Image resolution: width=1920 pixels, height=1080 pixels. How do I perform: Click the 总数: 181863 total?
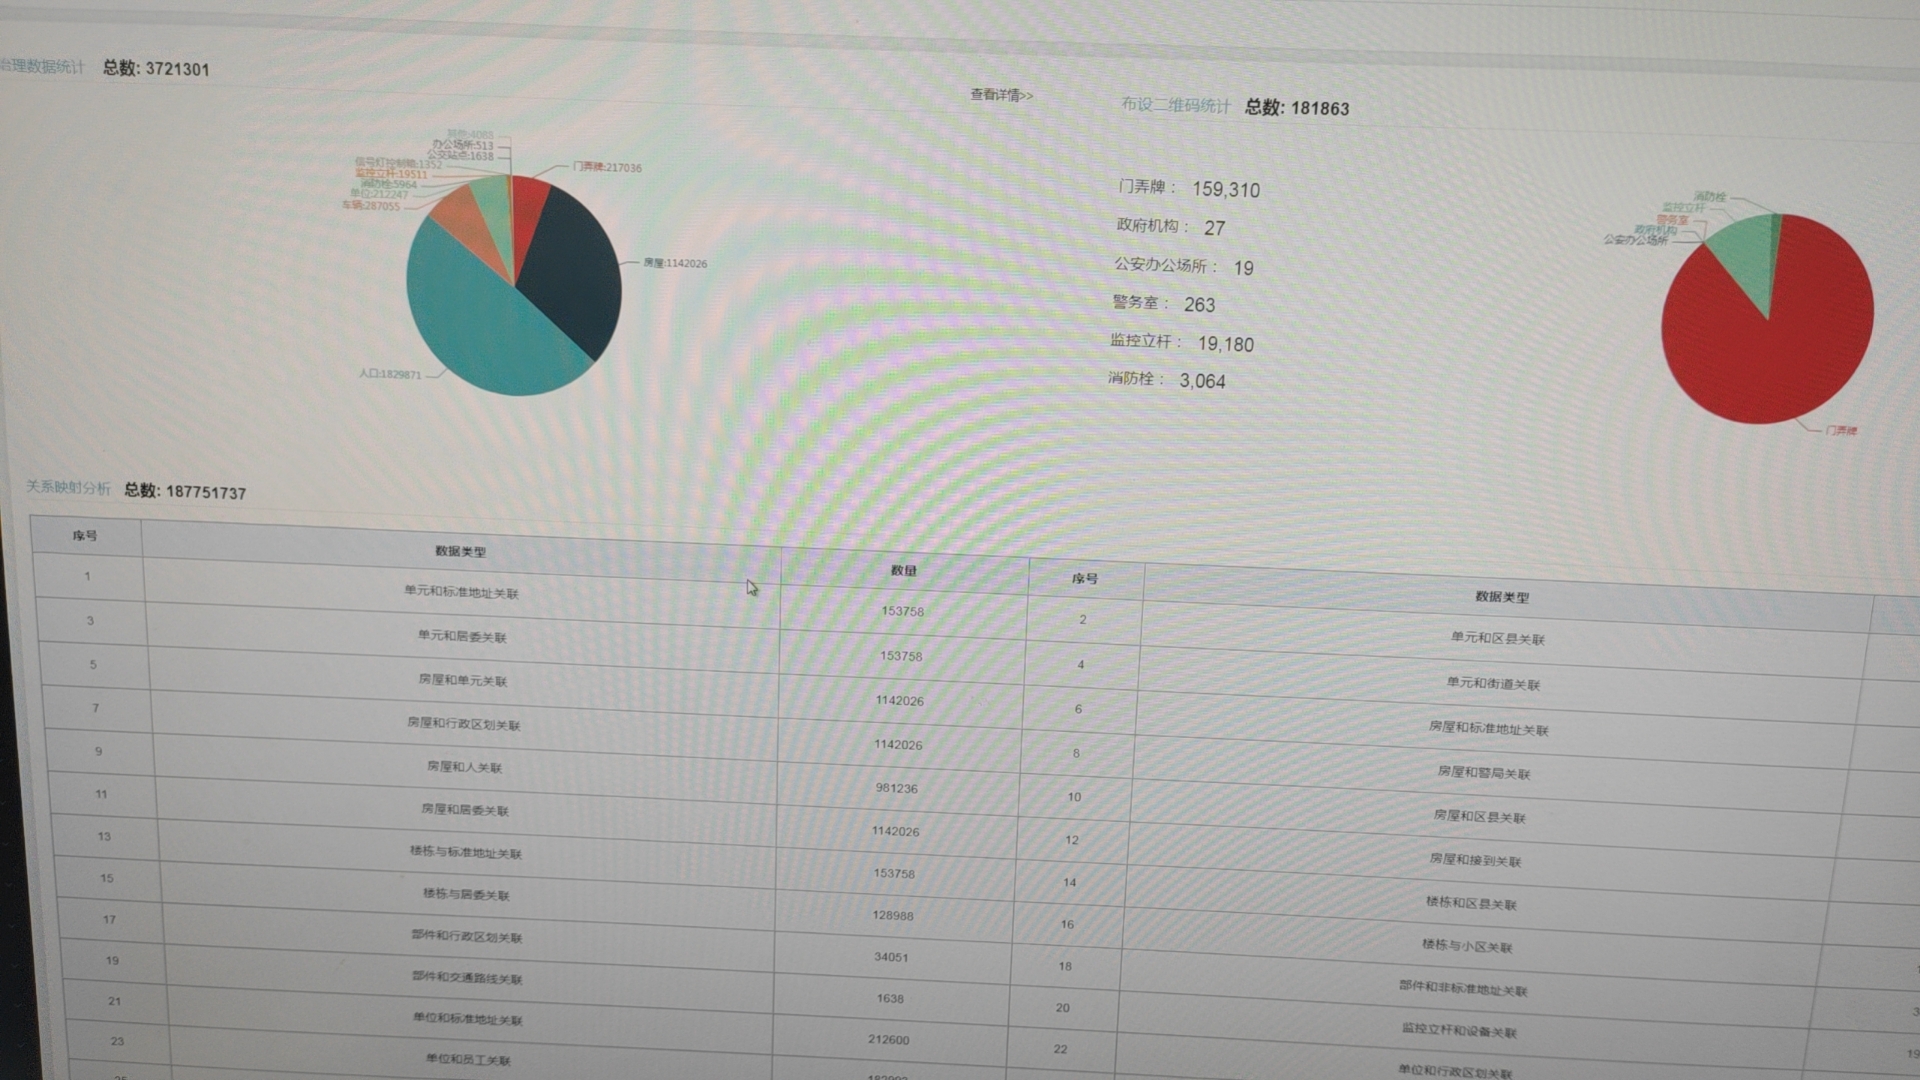[x=1297, y=108]
